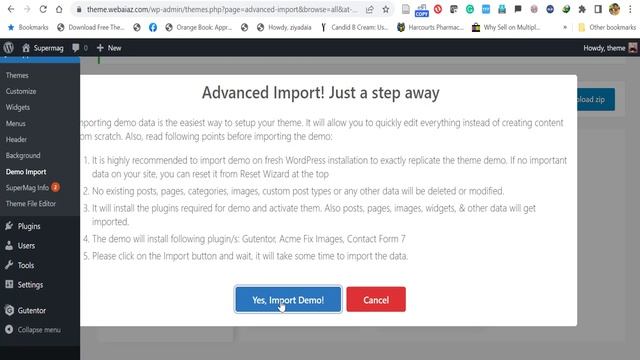
Task: Open the red blocker extension icon
Action: (x=438, y=9)
